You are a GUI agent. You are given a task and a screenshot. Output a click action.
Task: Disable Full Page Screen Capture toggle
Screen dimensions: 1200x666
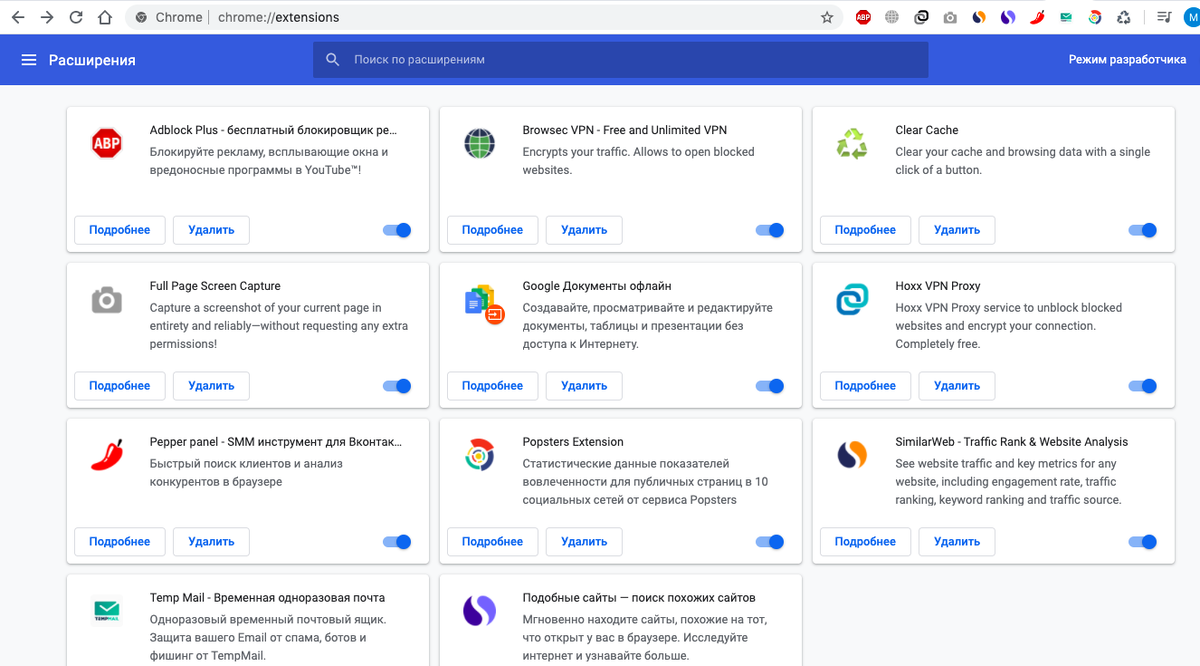pyautogui.click(x=397, y=386)
